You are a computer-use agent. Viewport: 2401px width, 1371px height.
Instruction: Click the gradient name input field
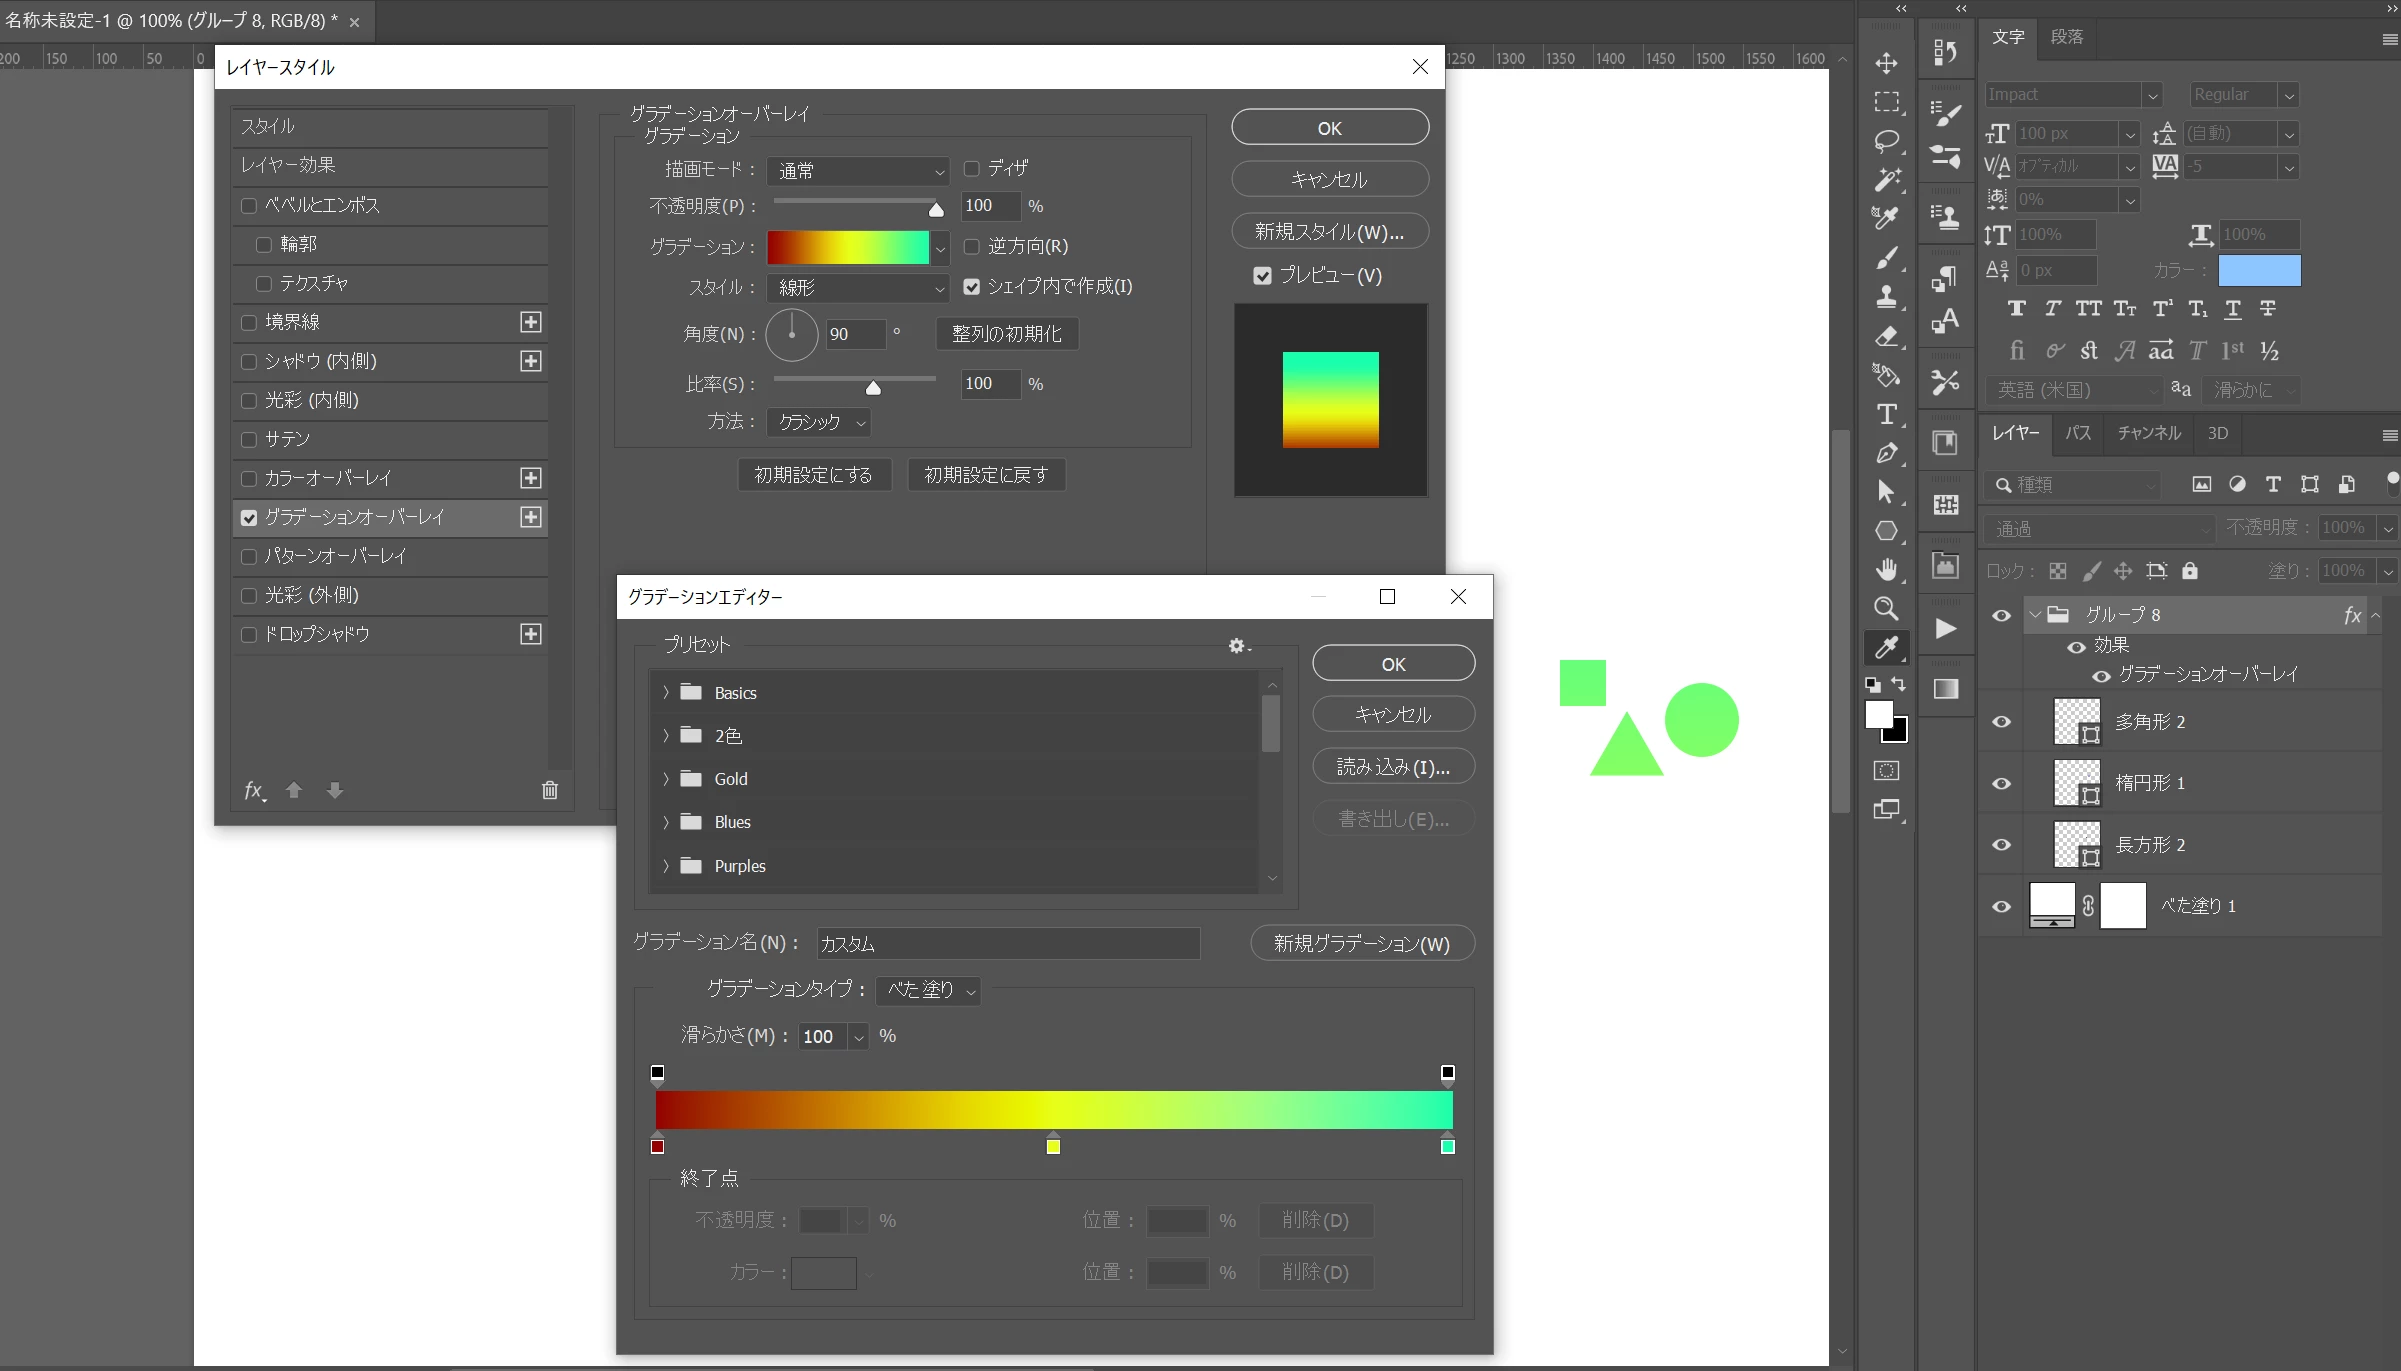pos(1007,943)
